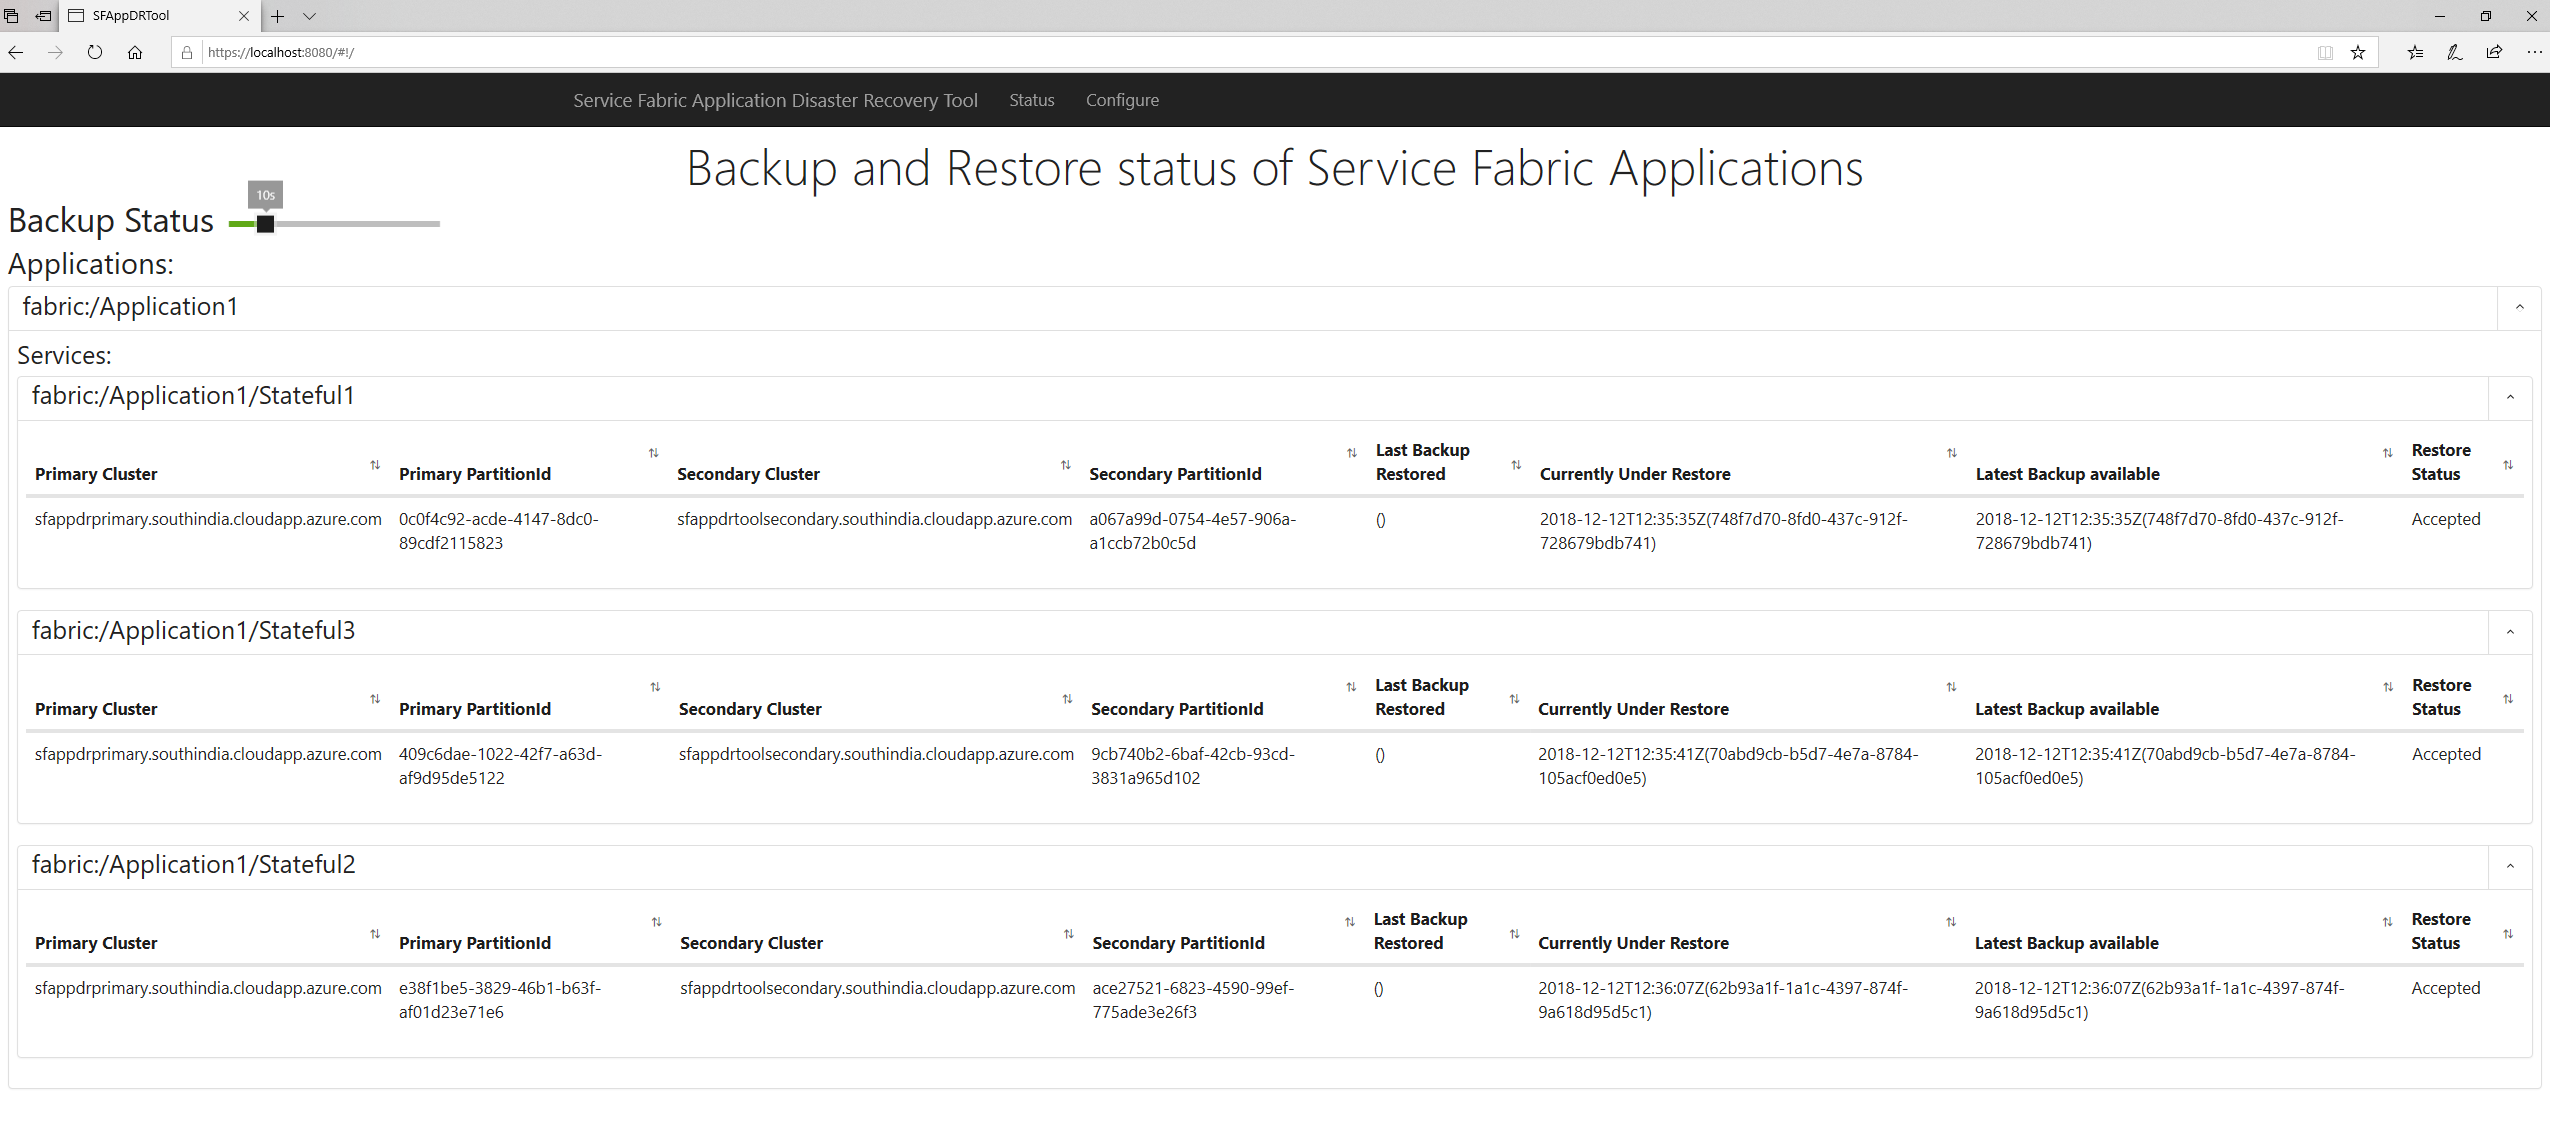
Task: Select Stateful1 primary partition 0c0f4c92-acde-4147-8dc0-89cdf2115823
Action: pos(499,531)
